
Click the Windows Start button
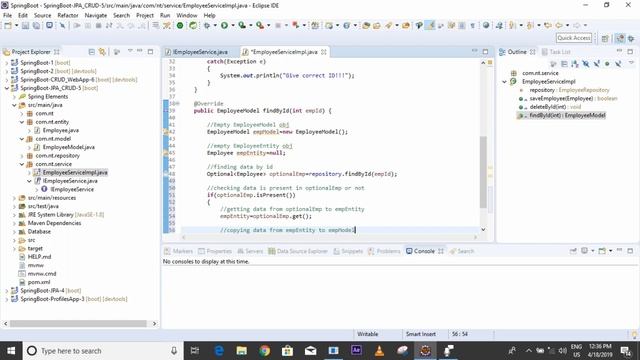coord(11,351)
